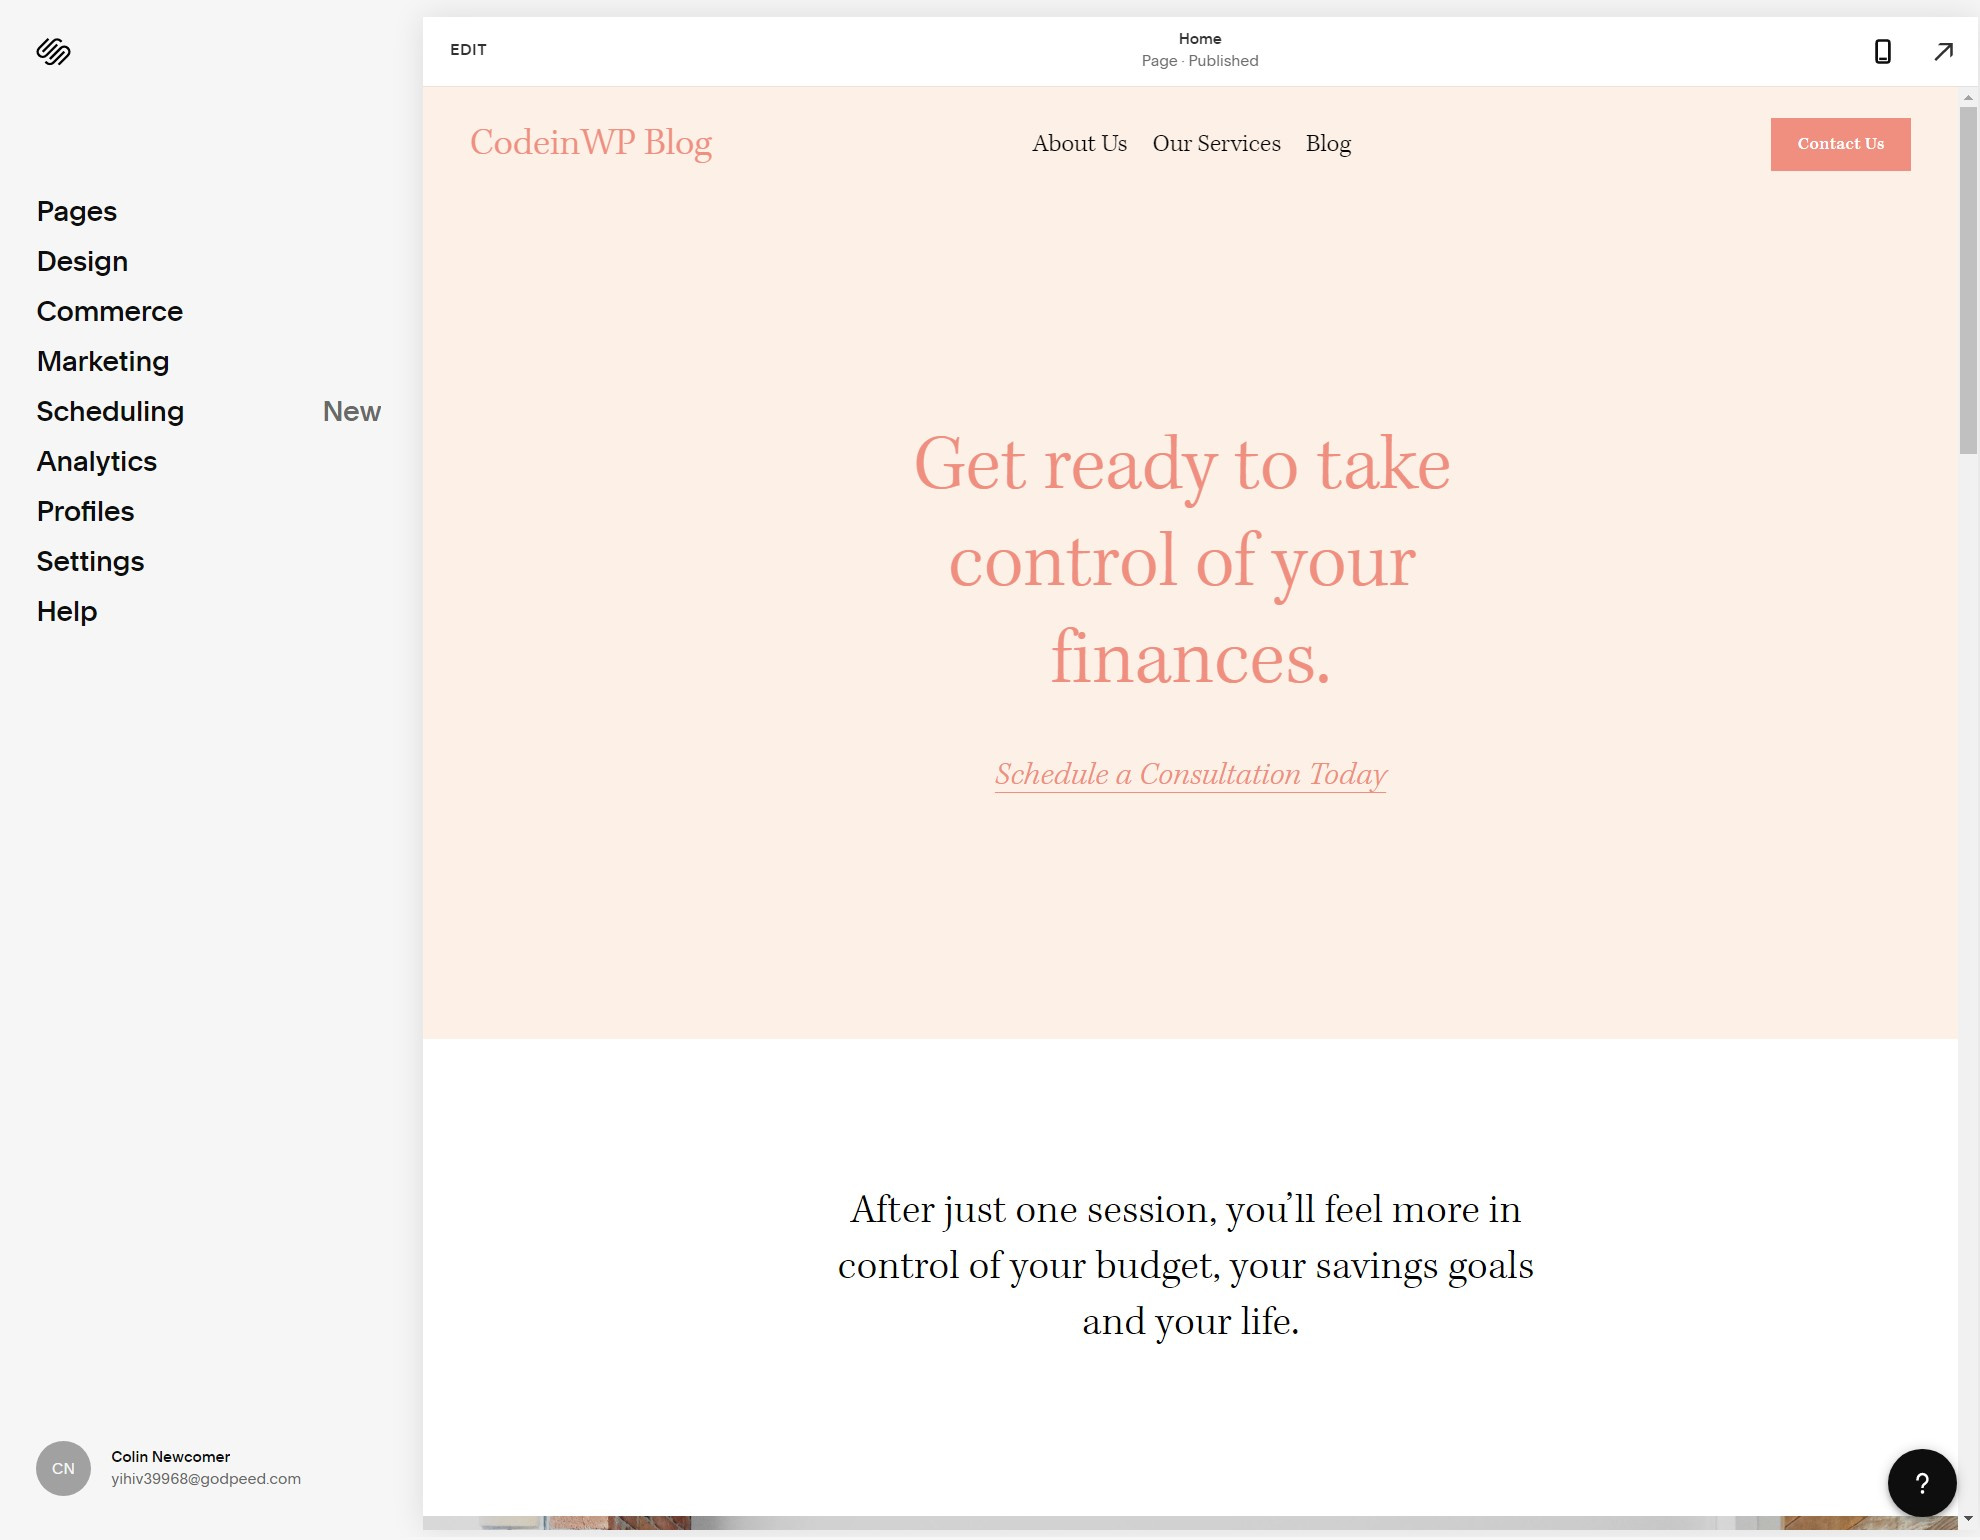Open the new Scheduling section
Screen dimensions: 1980x1540
[110, 411]
